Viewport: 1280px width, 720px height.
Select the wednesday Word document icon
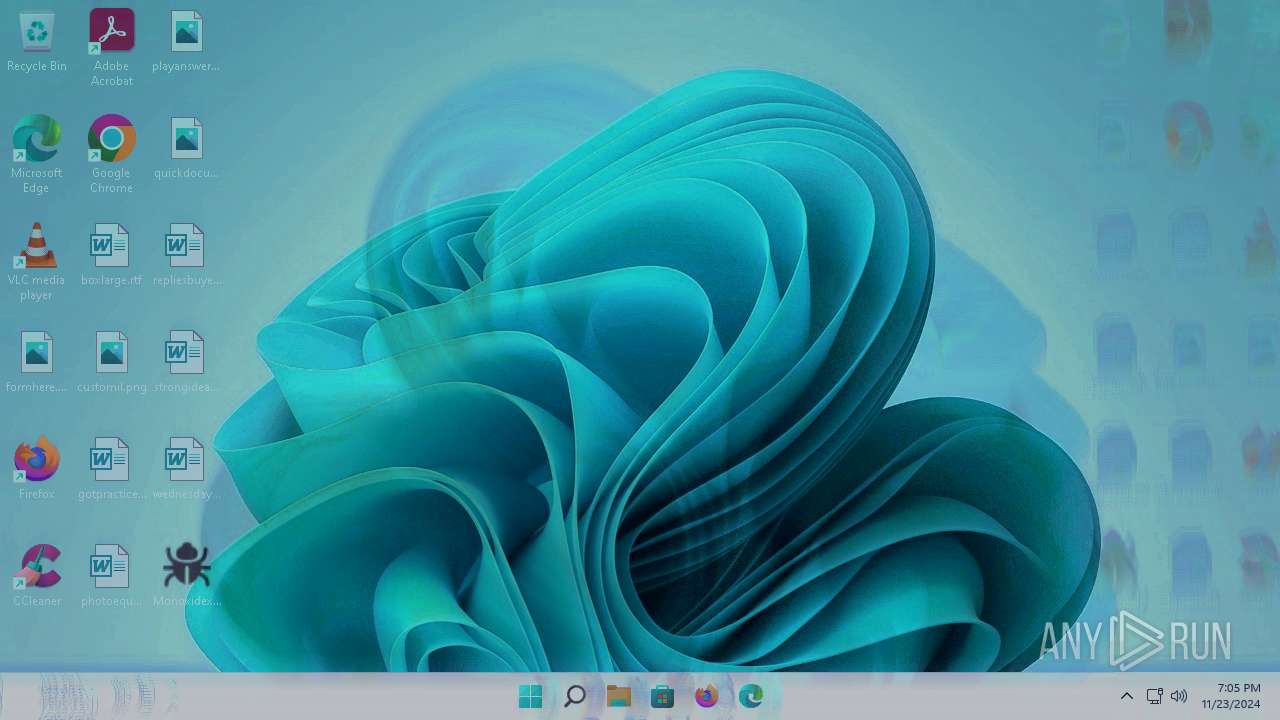point(186,469)
